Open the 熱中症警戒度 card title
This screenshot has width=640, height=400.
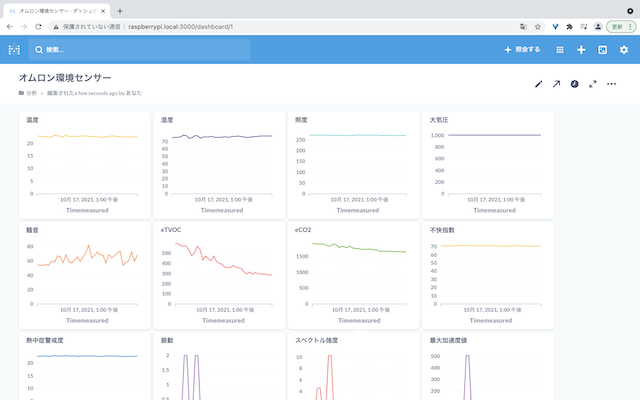[x=45, y=340]
